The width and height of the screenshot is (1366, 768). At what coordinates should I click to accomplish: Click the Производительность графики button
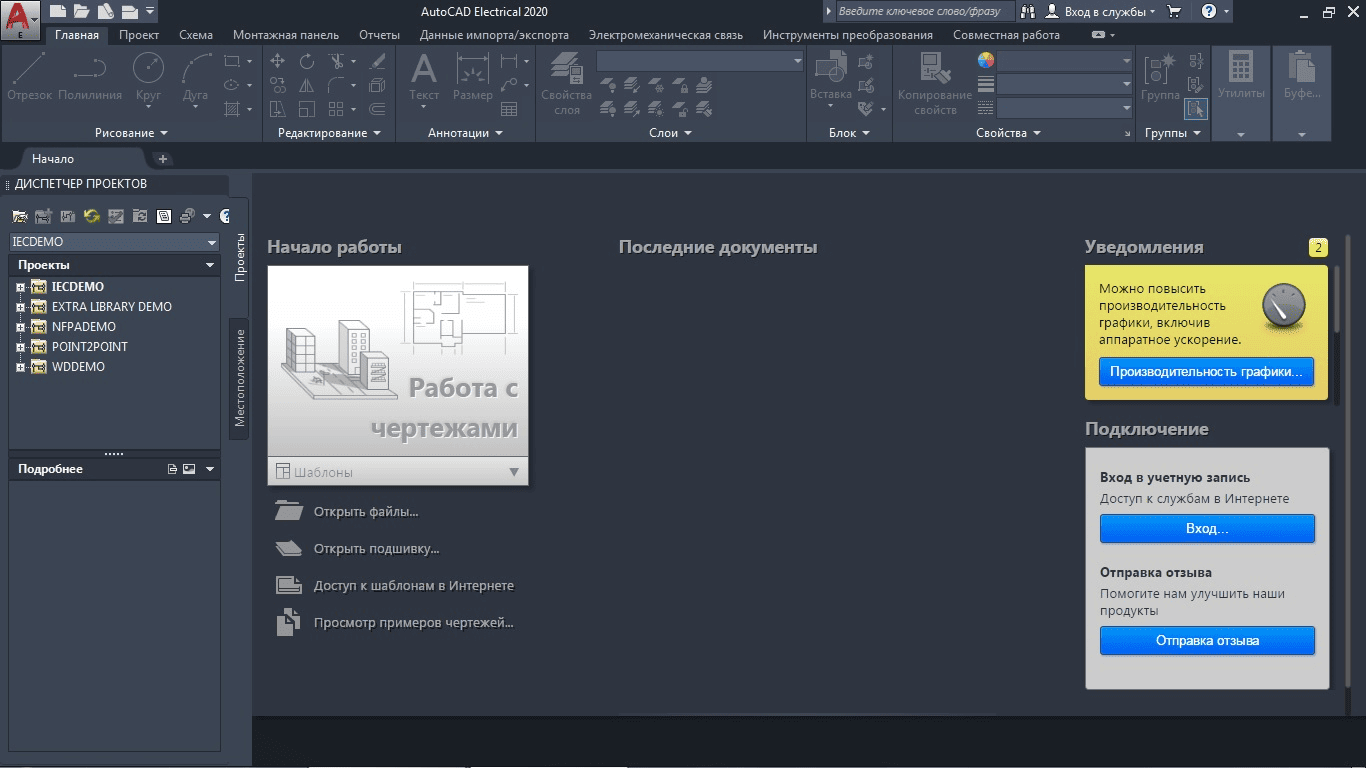1206,371
